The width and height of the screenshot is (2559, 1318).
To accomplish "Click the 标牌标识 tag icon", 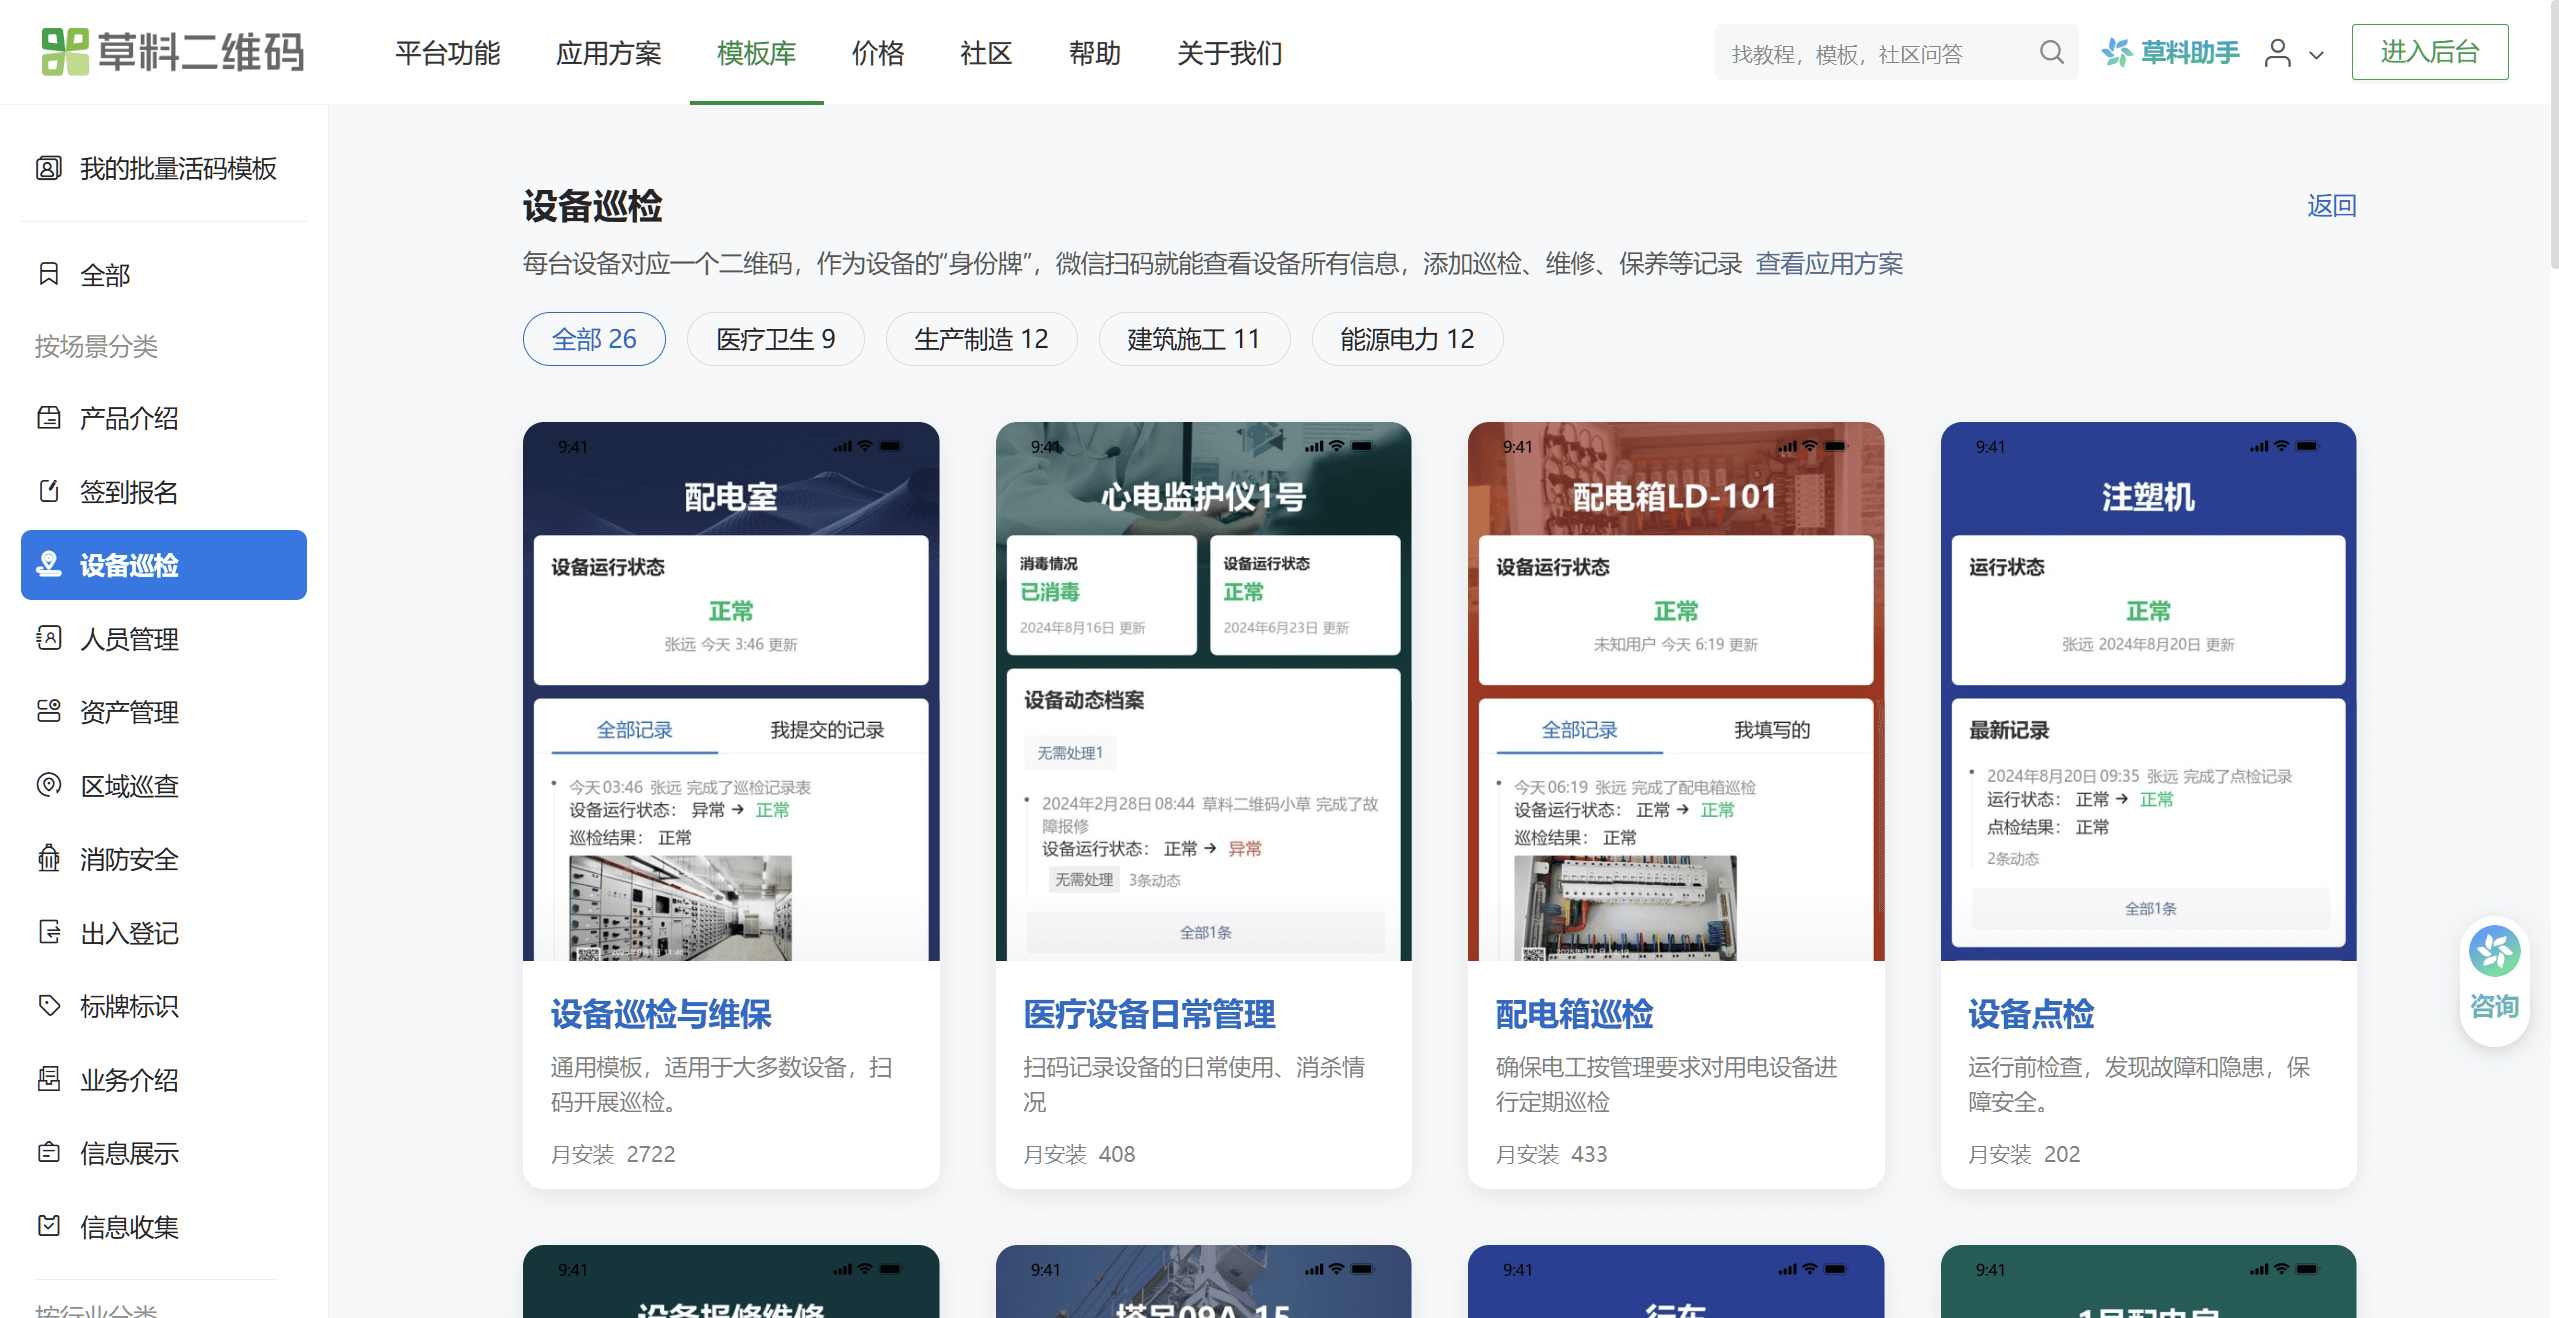I will [49, 1005].
